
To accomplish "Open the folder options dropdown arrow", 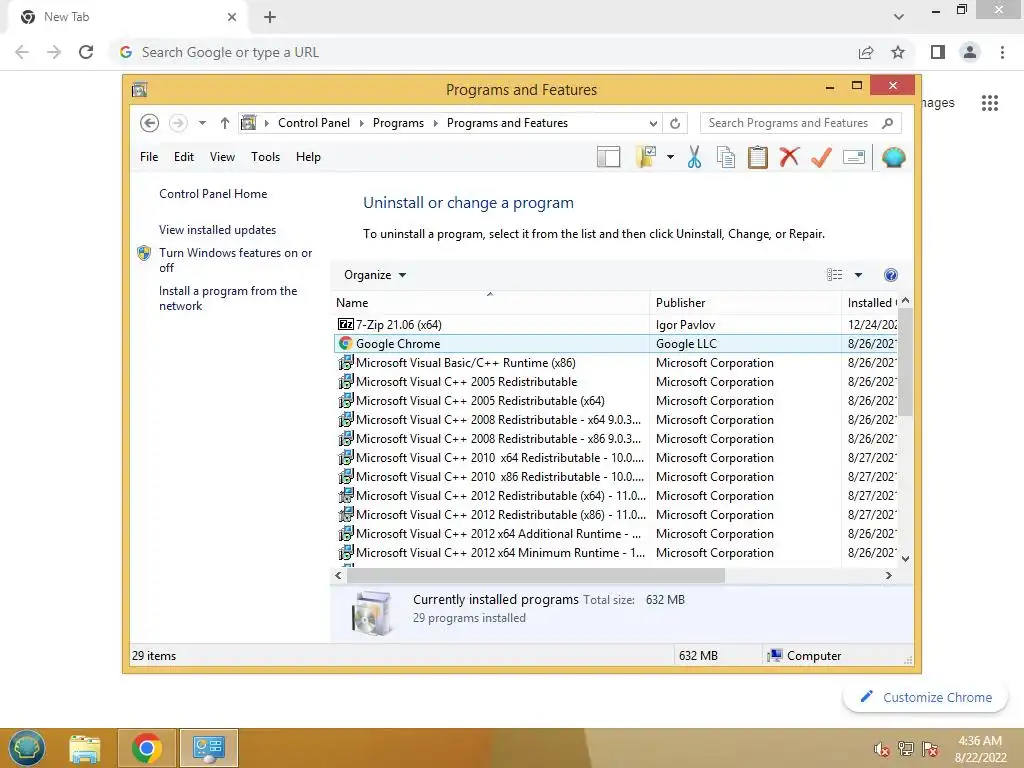I will [x=670, y=157].
